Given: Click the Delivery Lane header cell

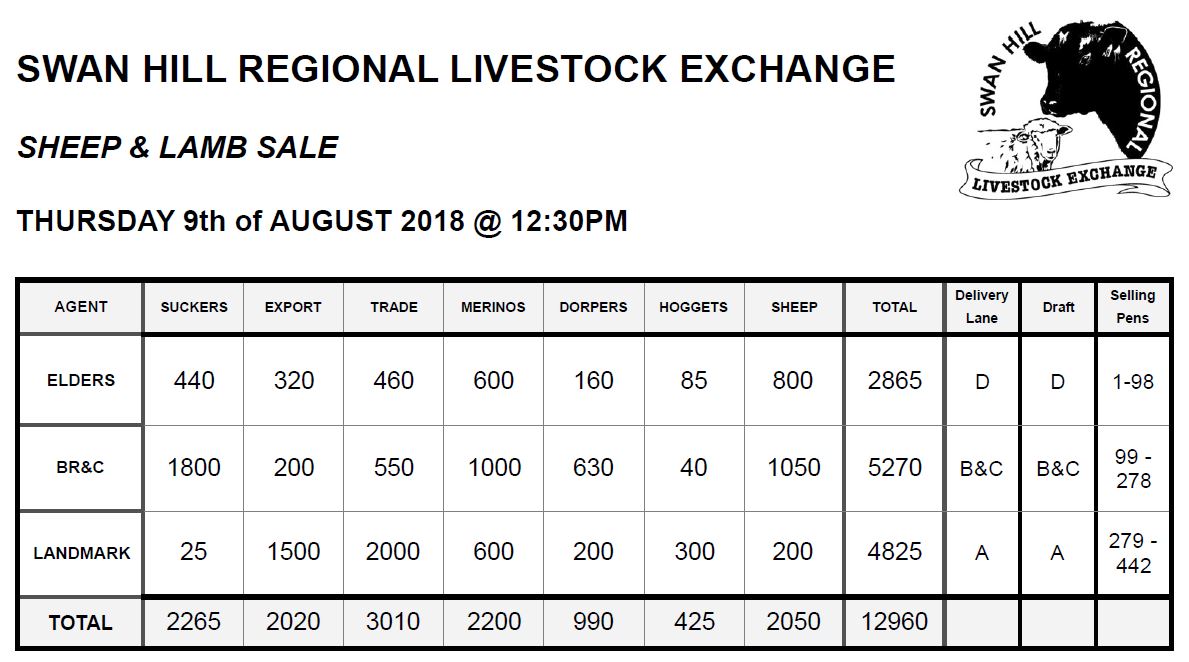Looking at the screenshot, I should pyautogui.click(x=982, y=307).
